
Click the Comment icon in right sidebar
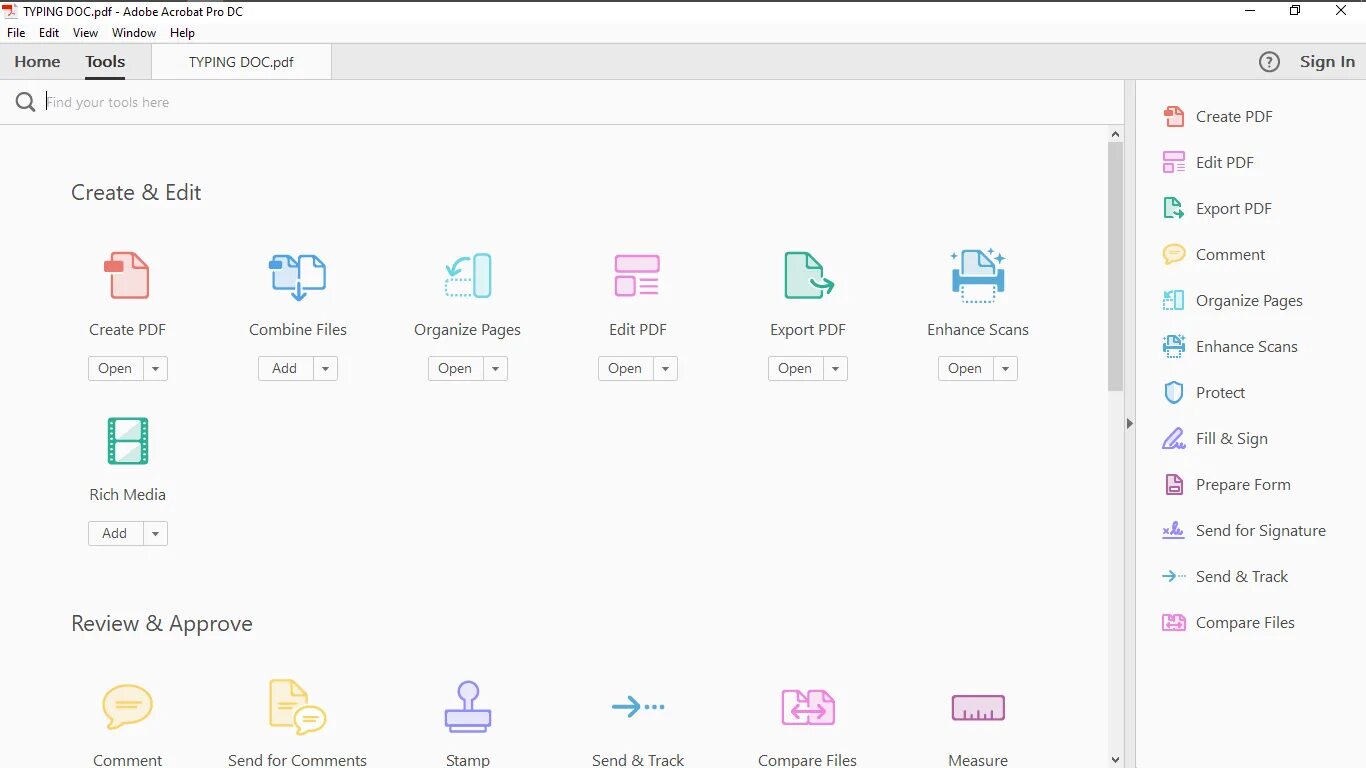1173,255
